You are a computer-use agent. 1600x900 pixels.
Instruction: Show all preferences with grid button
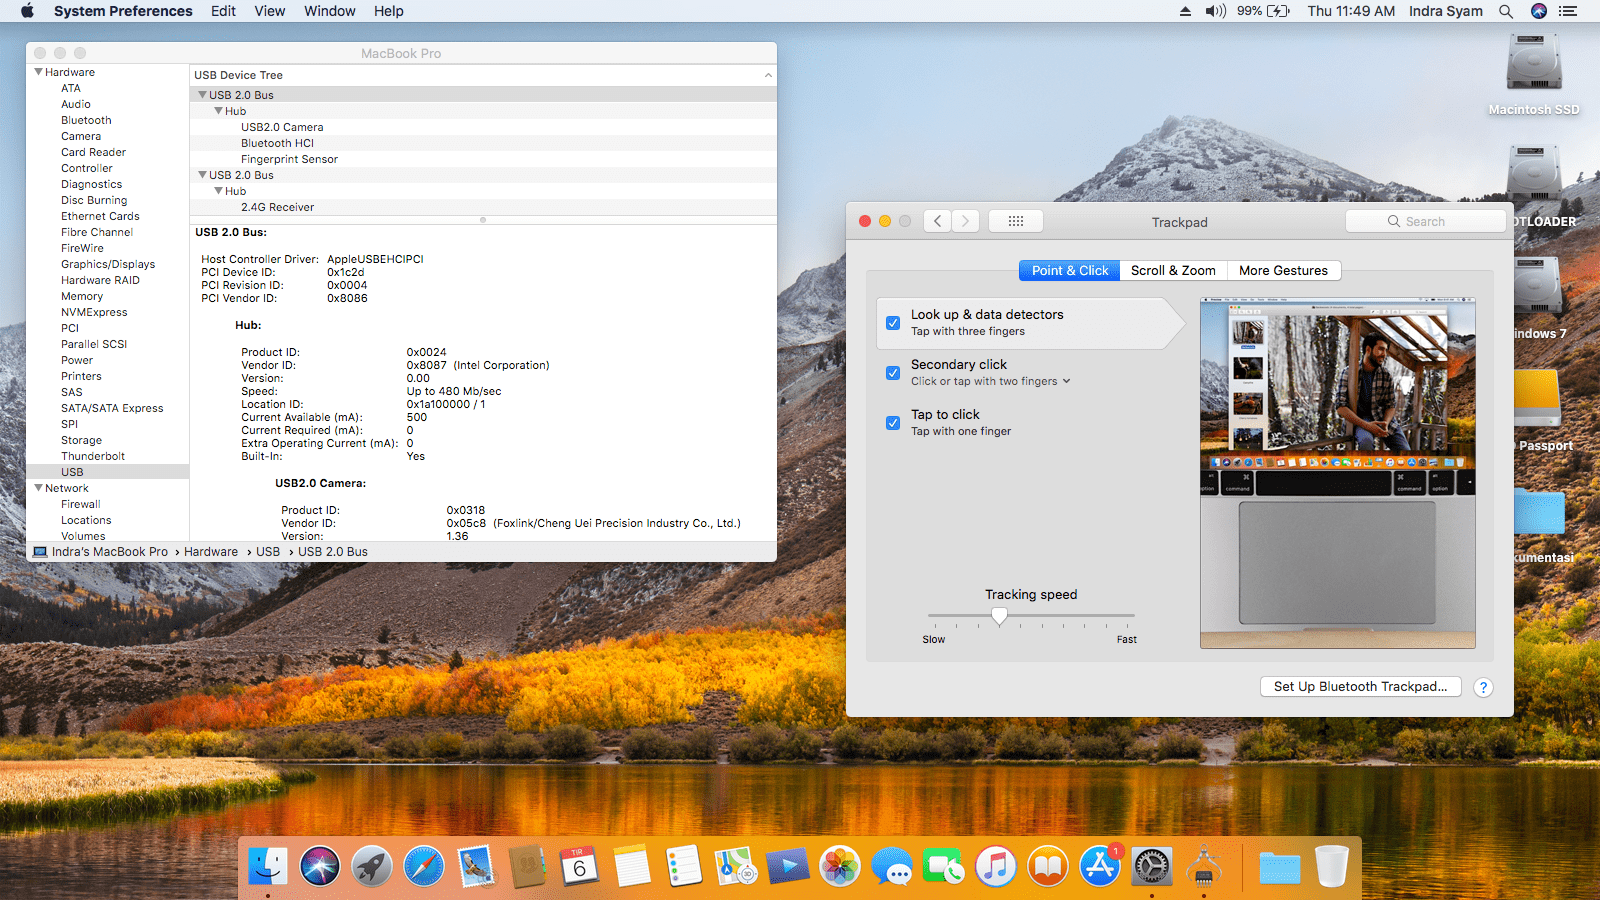tap(1016, 221)
